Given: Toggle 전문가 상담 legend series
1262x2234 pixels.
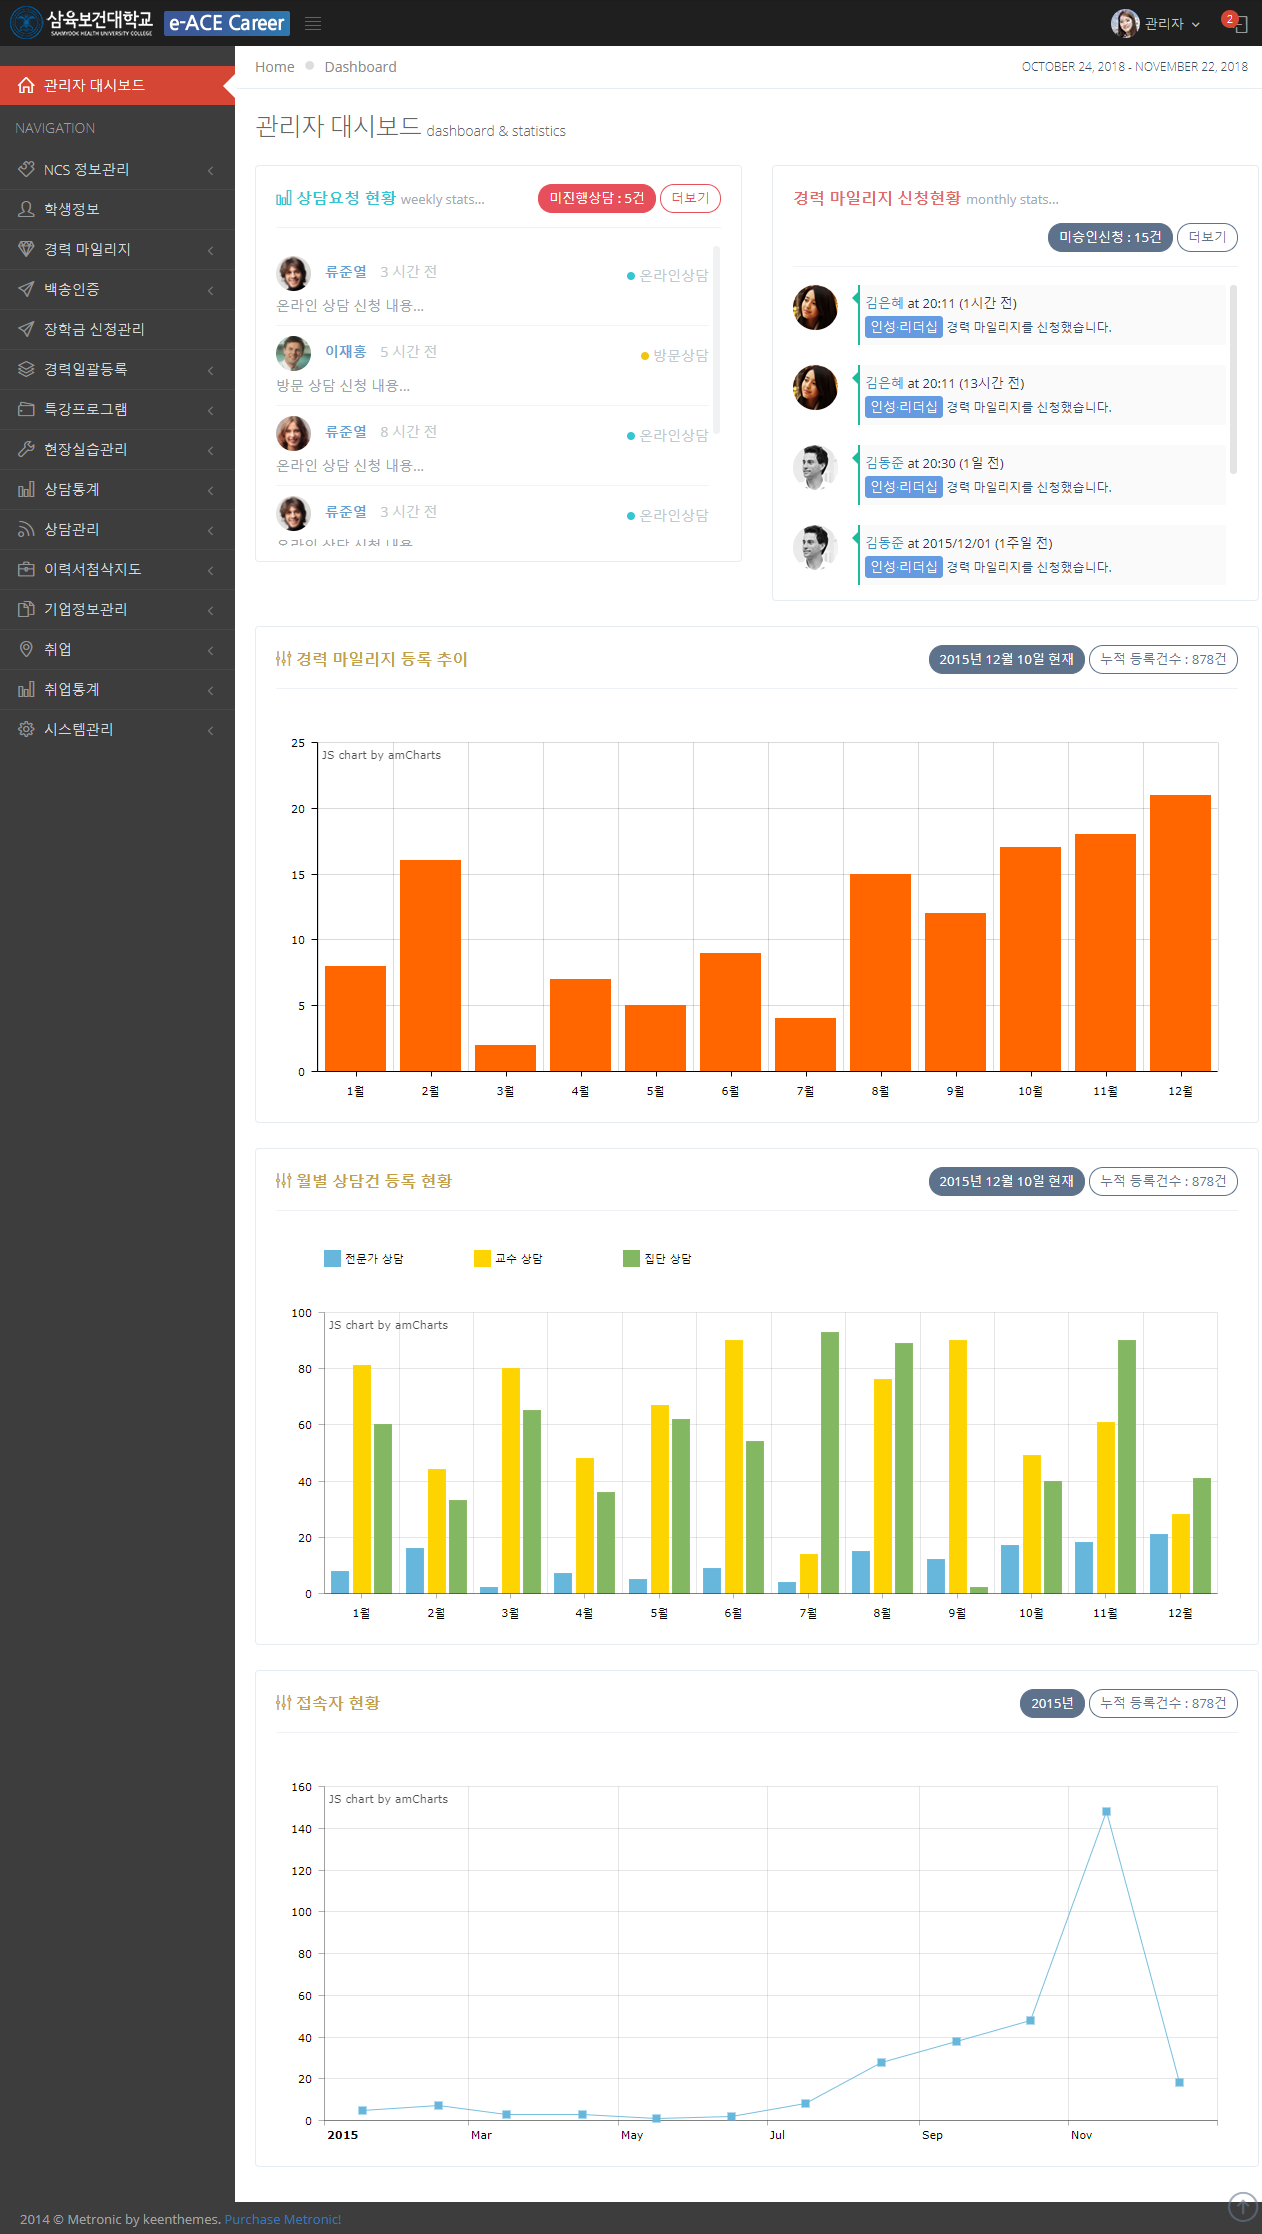Looking at the screenshot, I should click(x=364, y=1258).
